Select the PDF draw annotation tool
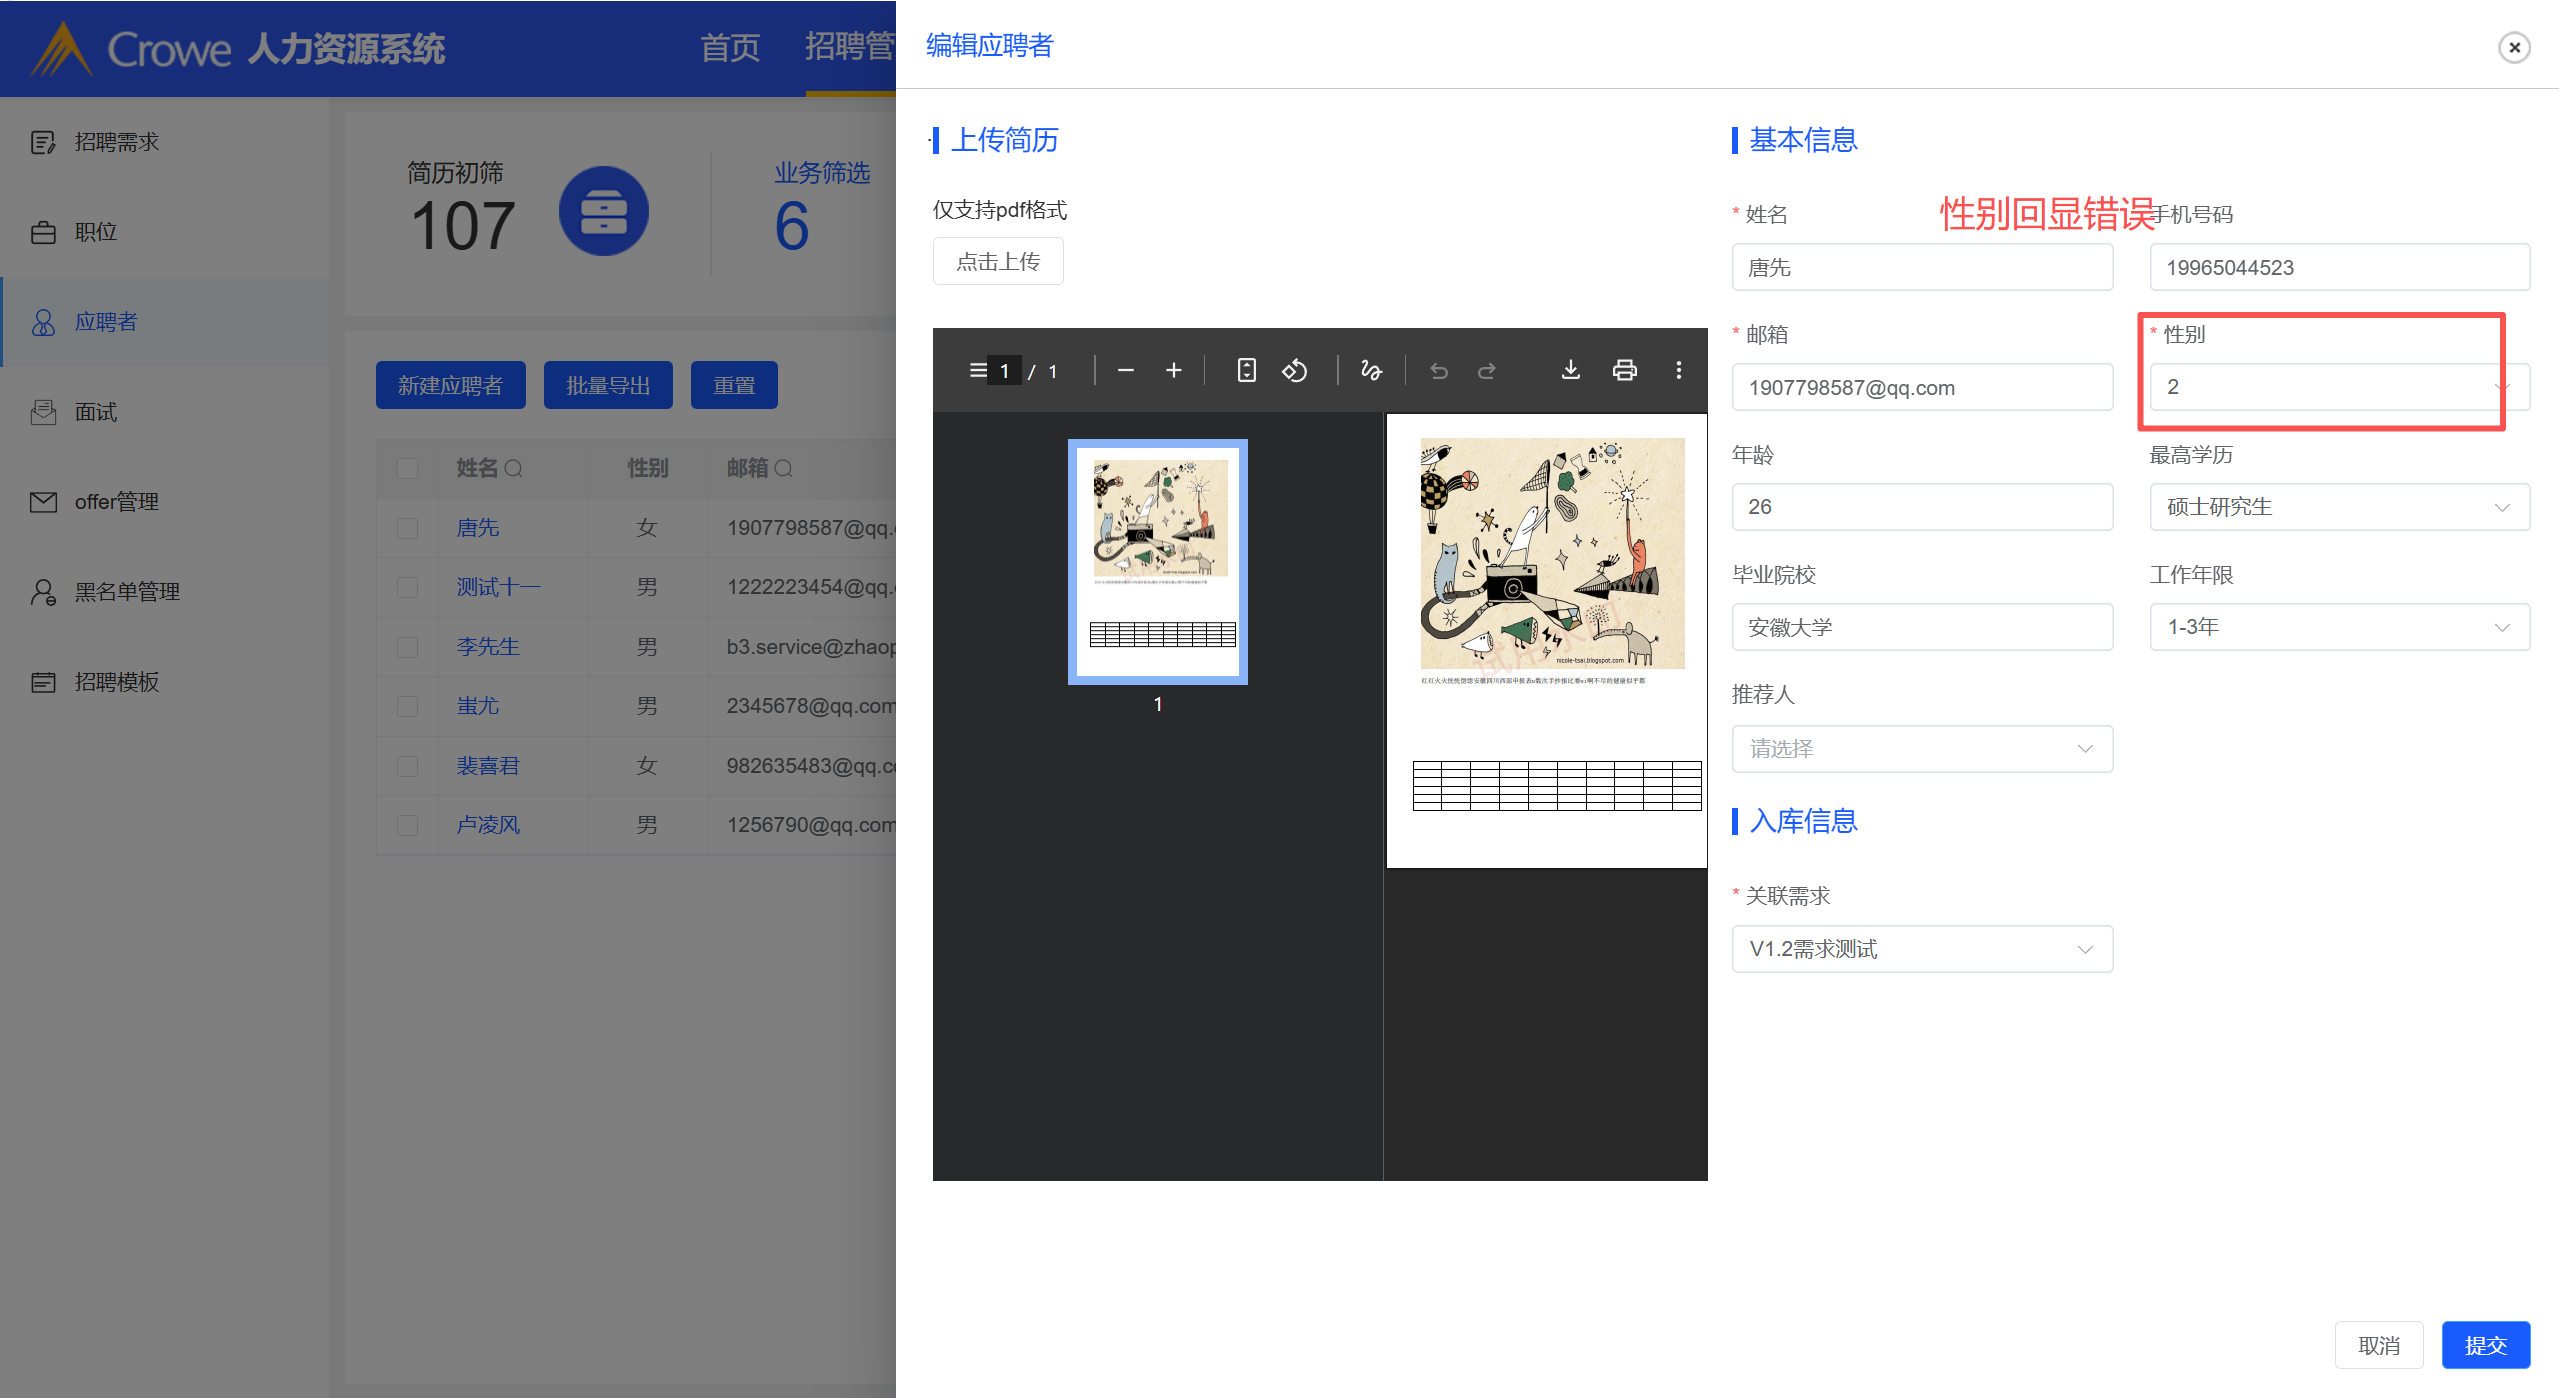The image size is (2559, 1398). click(1370, 371)
